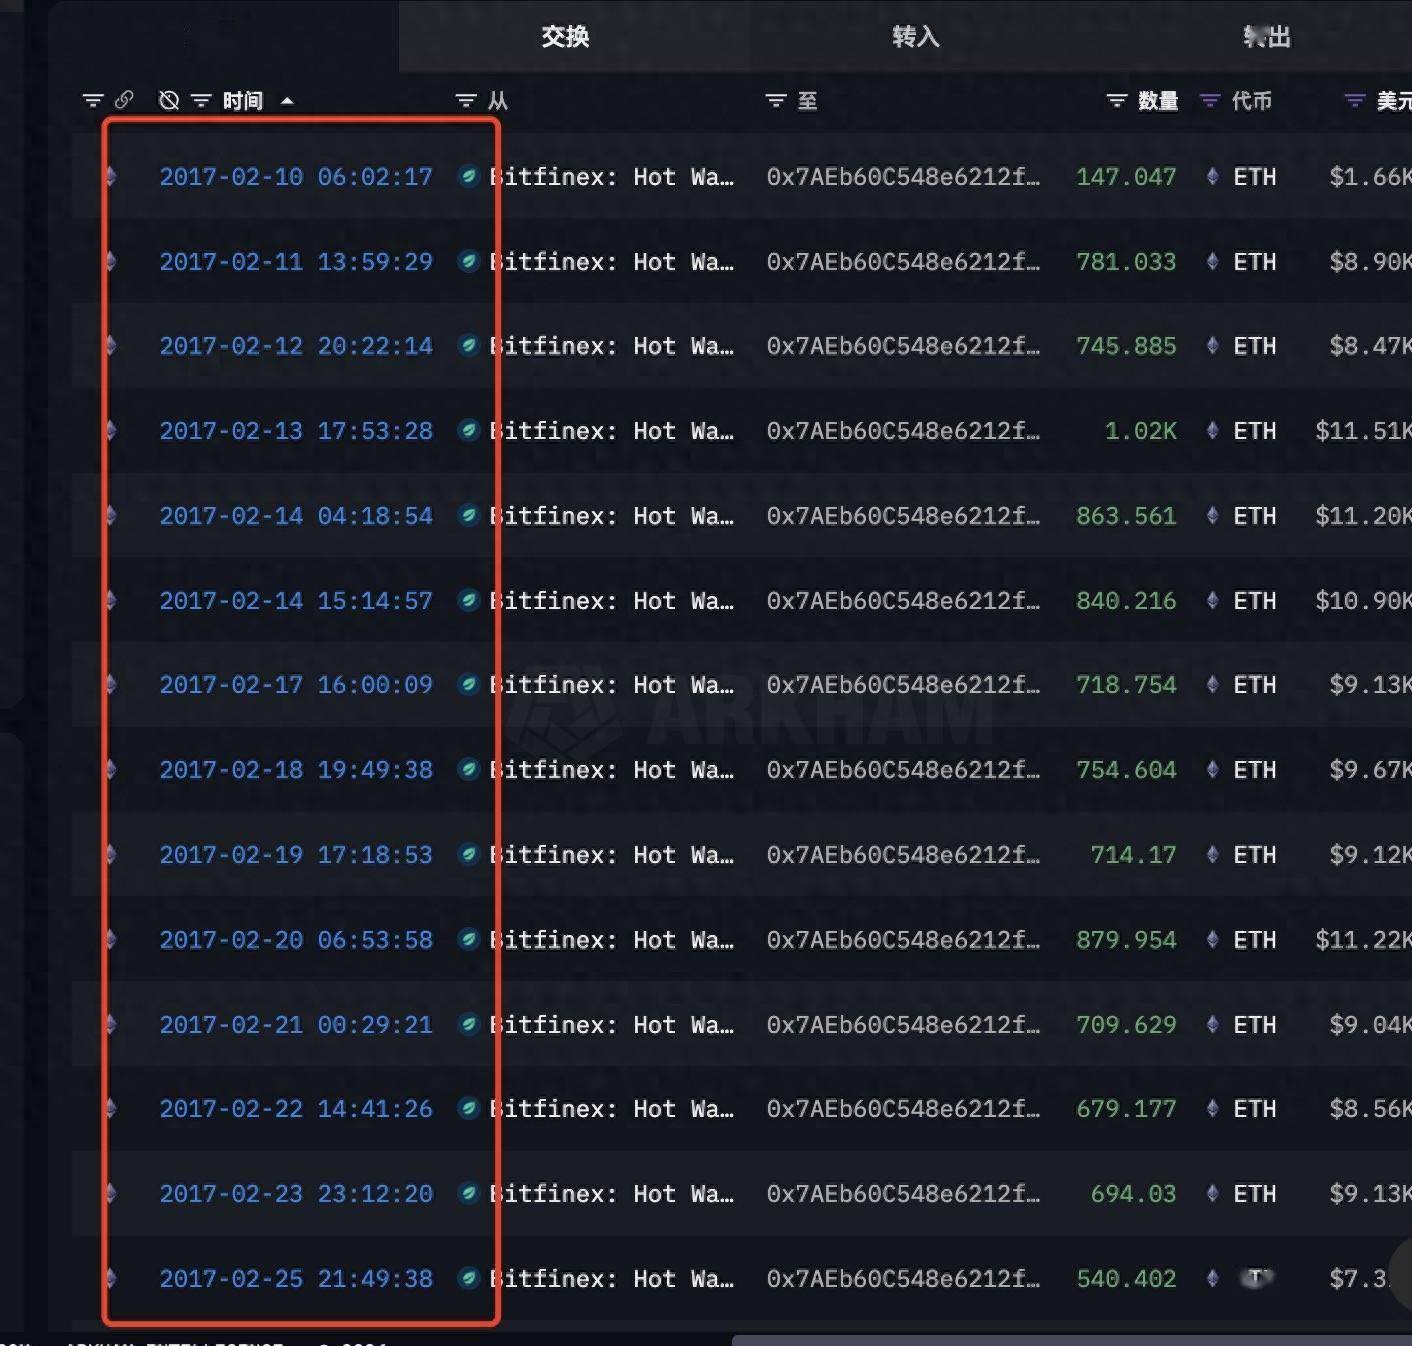Click the 时间 column header
The width and height of the screenshot is (1412, 1346).
[x=243, y=100]
